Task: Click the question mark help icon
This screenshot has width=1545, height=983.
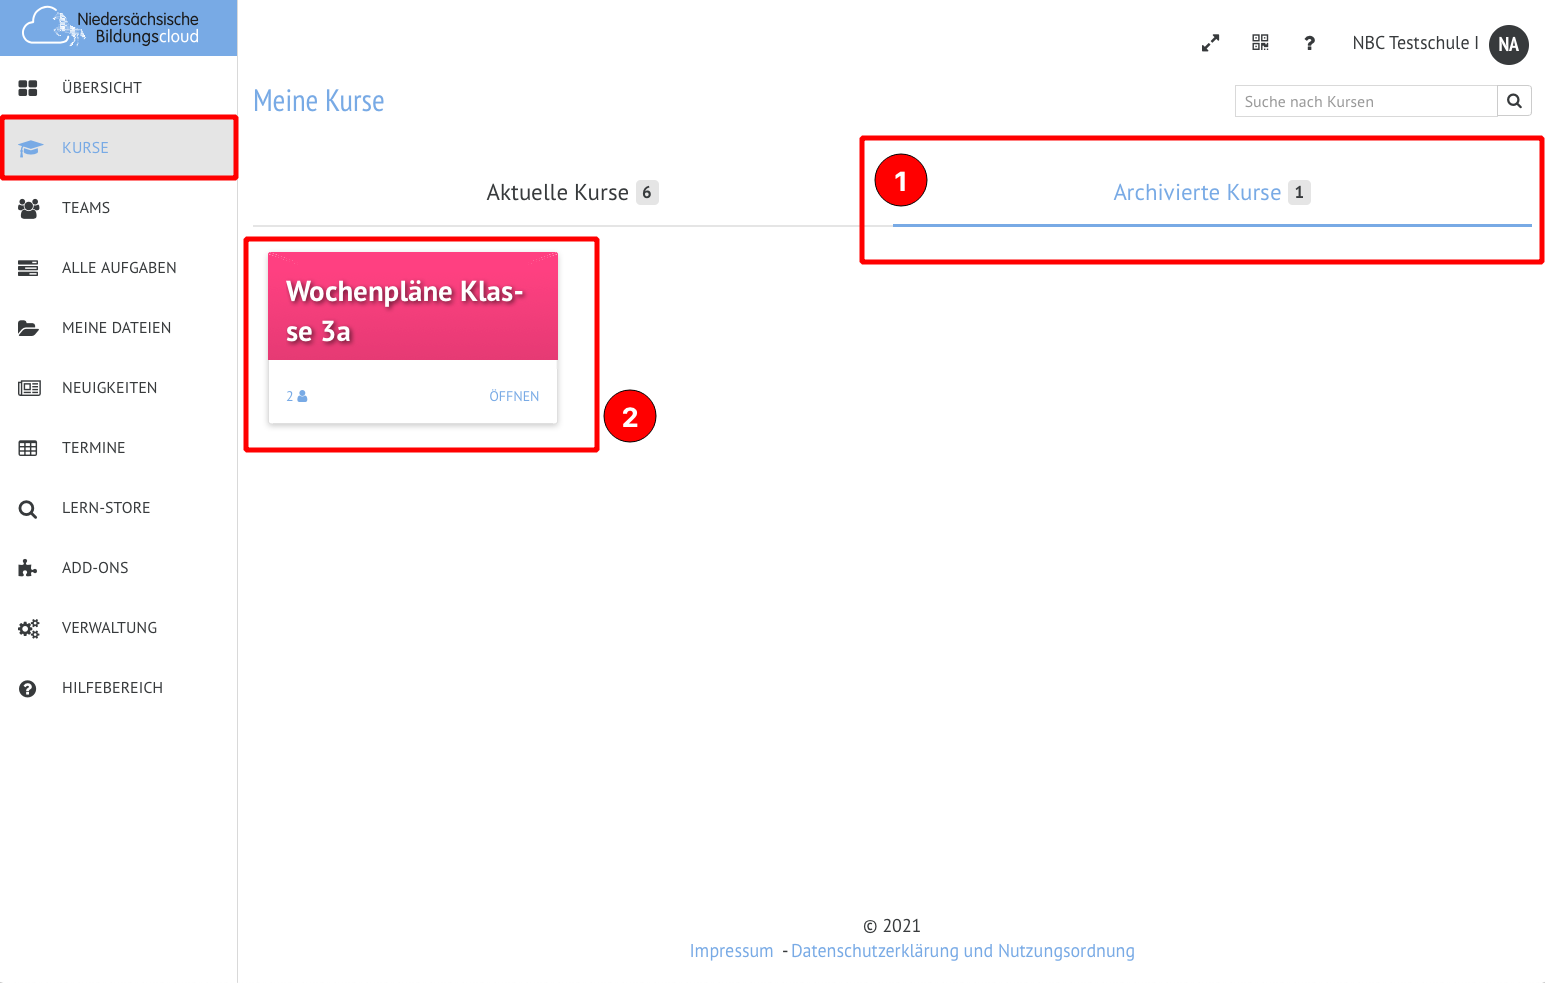Action: click(1309, 43)
